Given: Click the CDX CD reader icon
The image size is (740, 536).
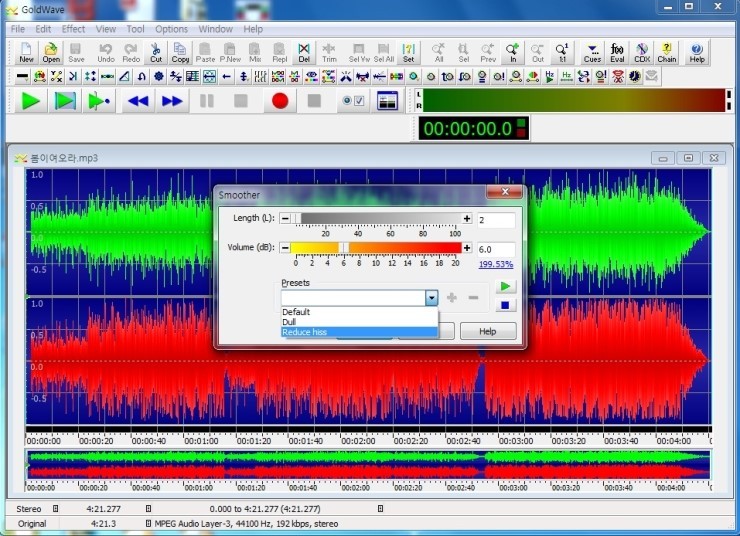Looking at the screenshot, I should click(642, 52).
